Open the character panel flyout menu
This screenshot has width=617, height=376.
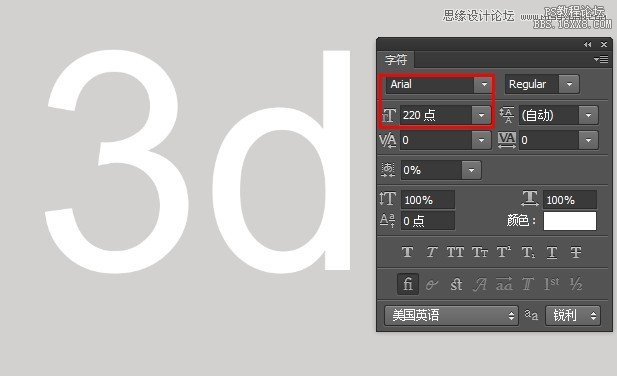(601, 59)
